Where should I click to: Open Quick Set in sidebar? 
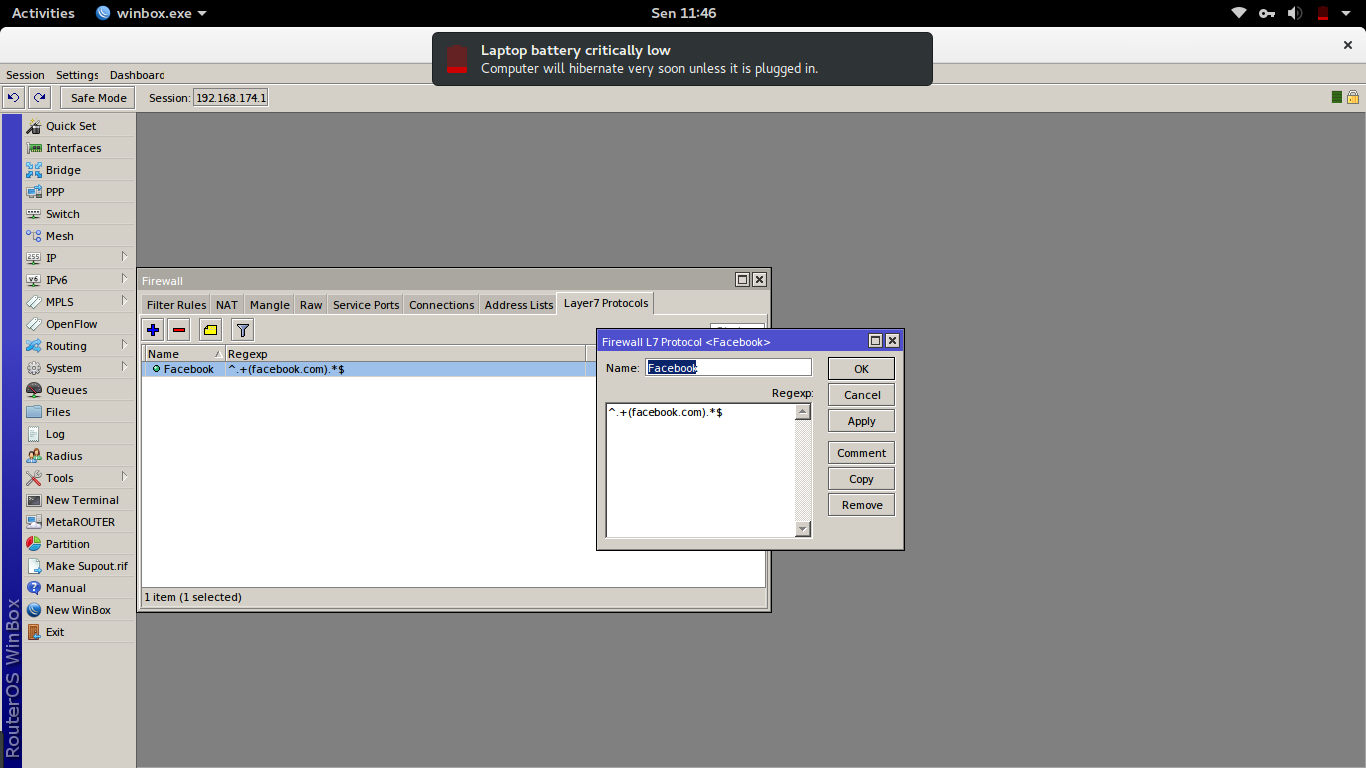pyautogui.click(x=79, y=126)
